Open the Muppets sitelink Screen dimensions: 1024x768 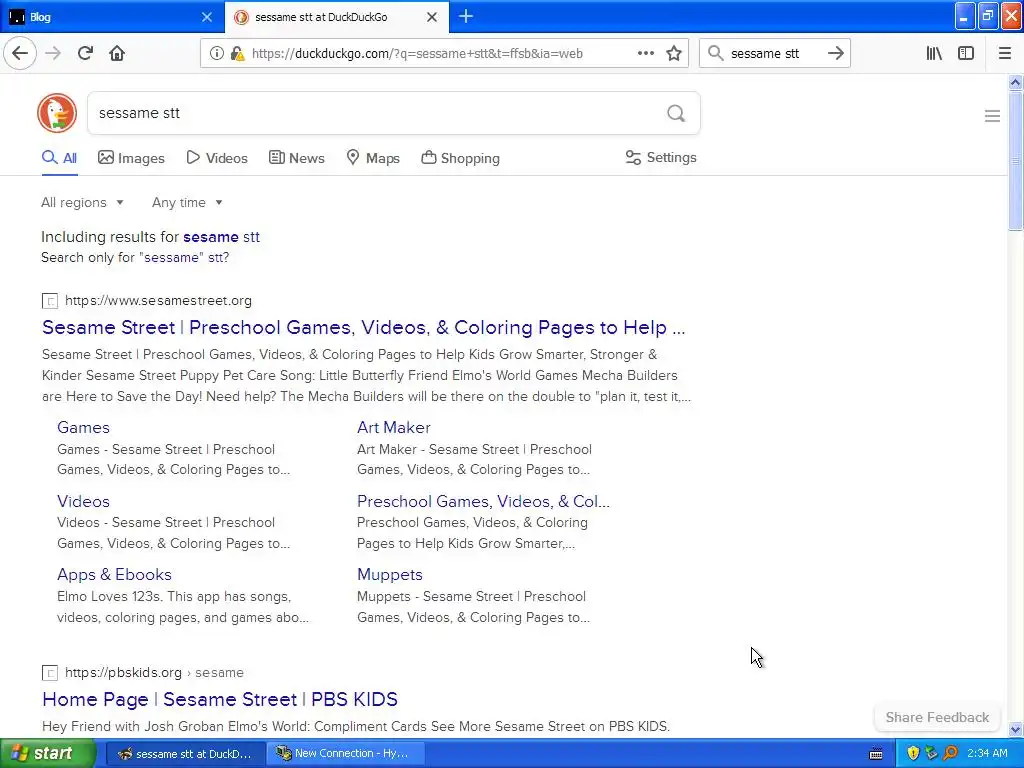390,575
